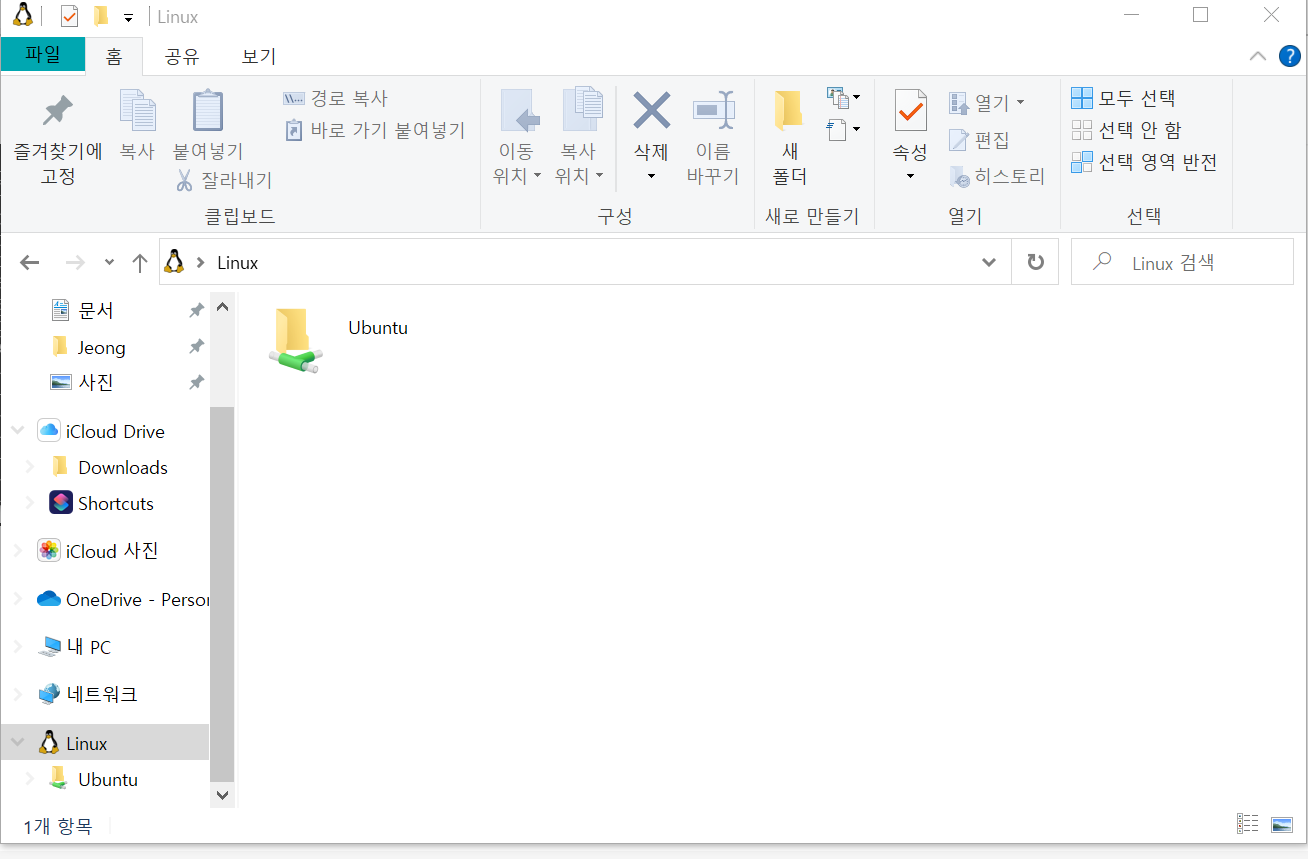The width and height of the screenshot is (1308, 859).
Task: Select 잘라내기 (Cut) scissors item
Action: click(223, 180)
